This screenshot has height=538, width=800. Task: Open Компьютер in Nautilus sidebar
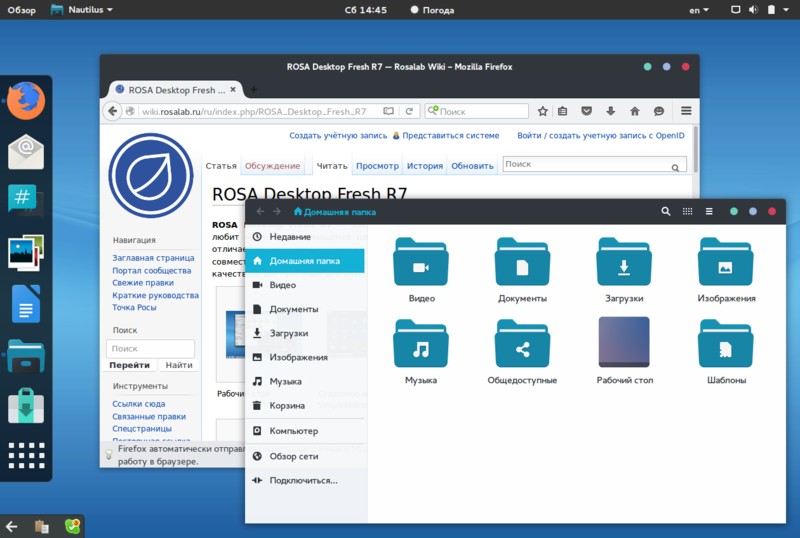tap(305, 431)
